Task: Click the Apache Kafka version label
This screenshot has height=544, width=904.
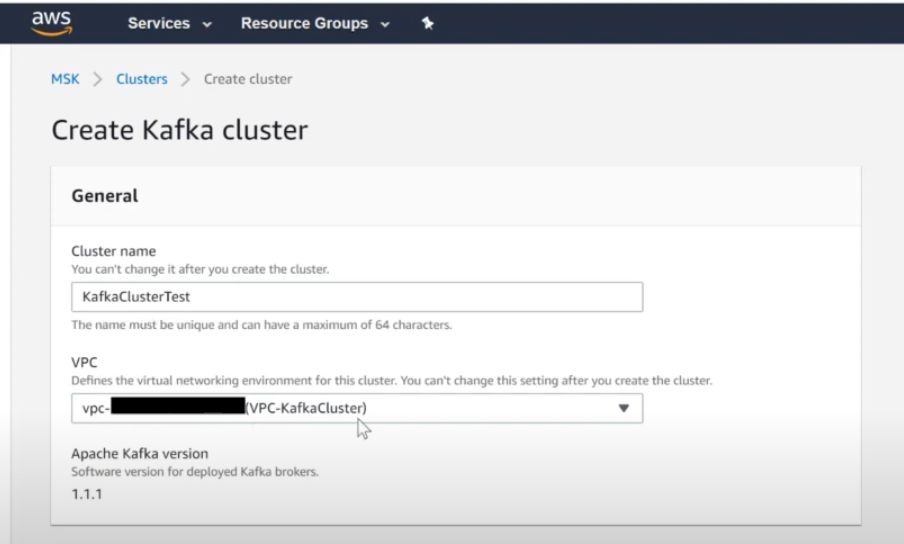Action: tap(140, 454)
